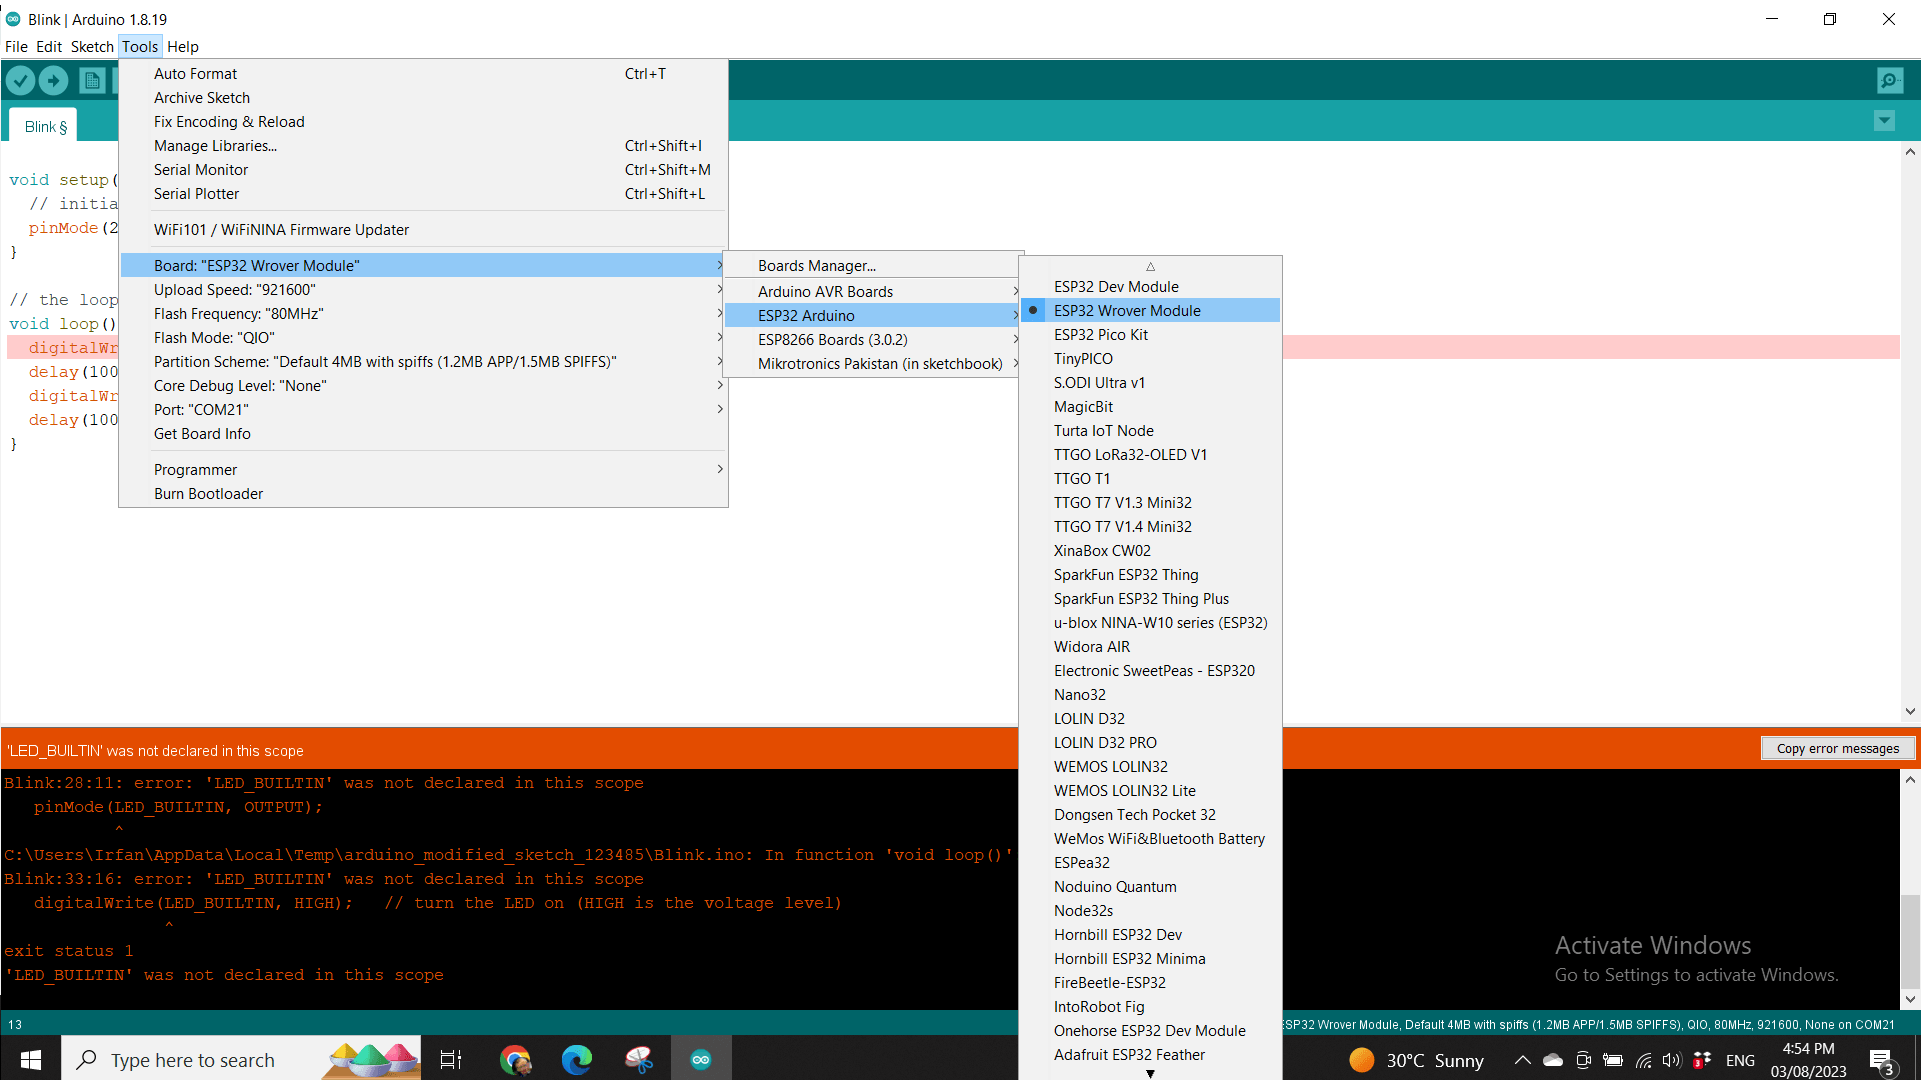Open the Help menu
The image size is (1922, 1082).
click(183, 47)
